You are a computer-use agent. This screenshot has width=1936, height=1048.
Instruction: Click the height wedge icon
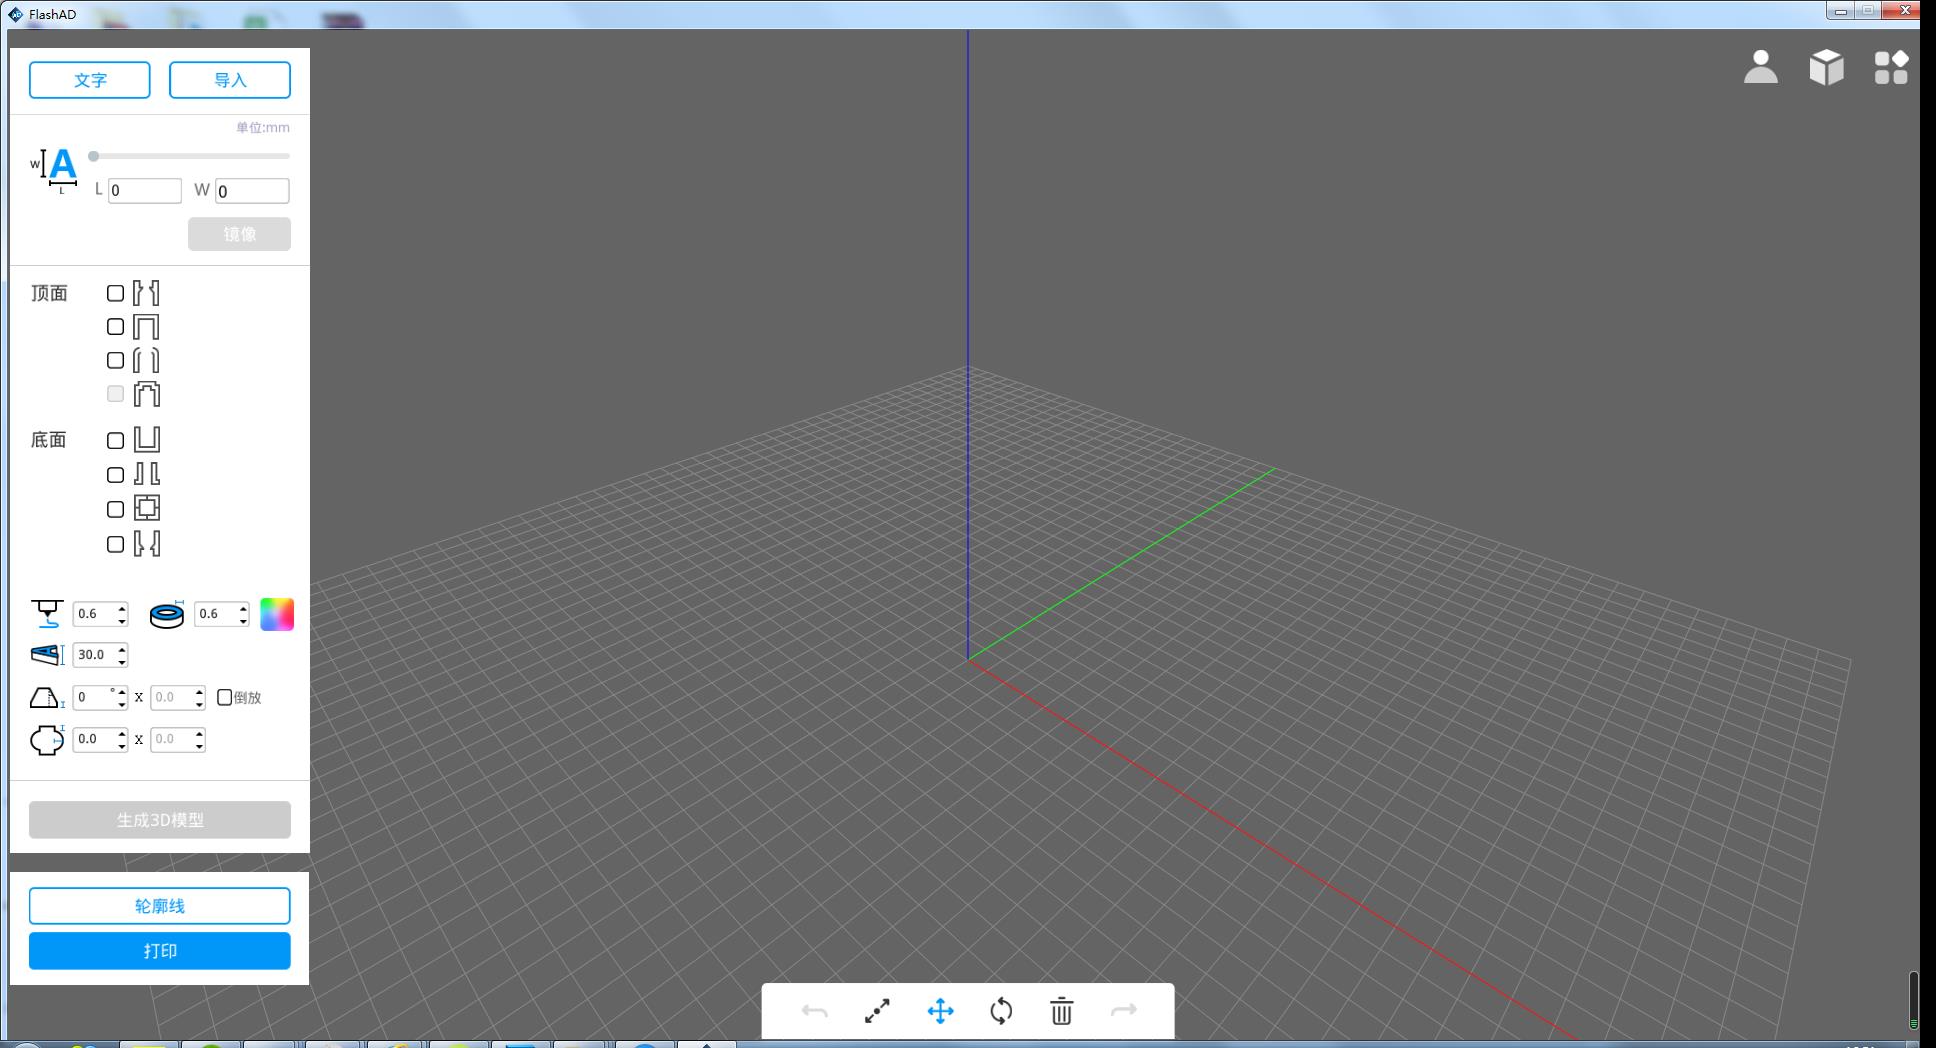click(x=47, y=655)
